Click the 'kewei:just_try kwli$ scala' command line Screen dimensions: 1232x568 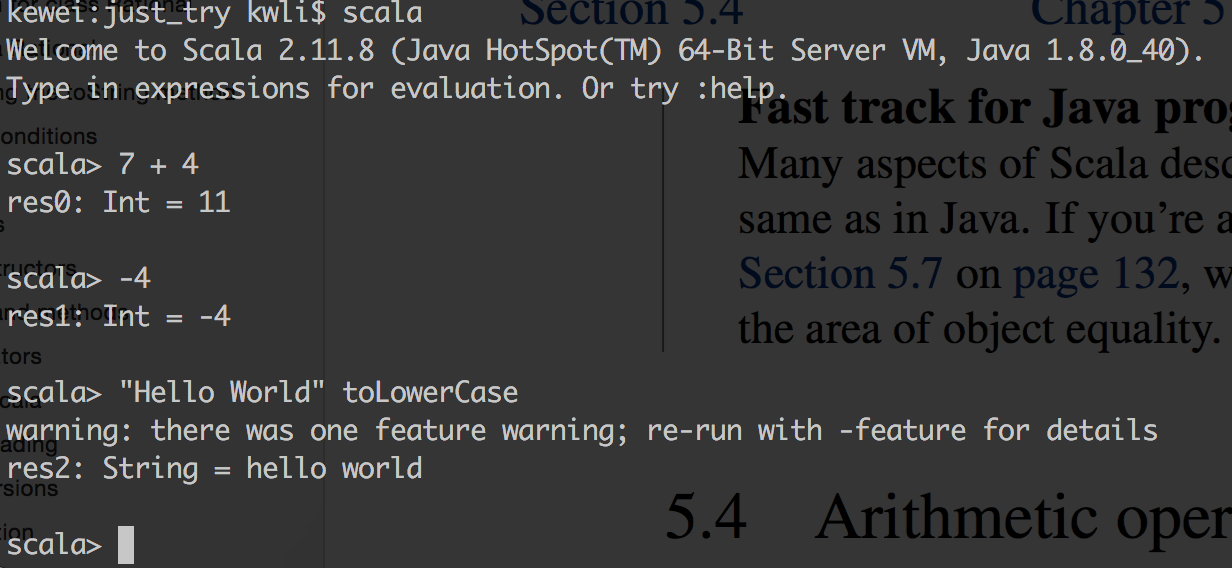pos(214,13)
